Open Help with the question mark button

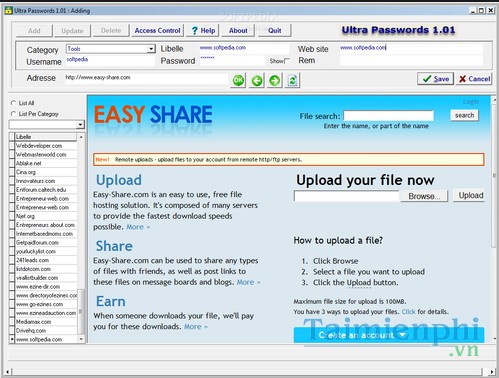[x=204, y=31]
